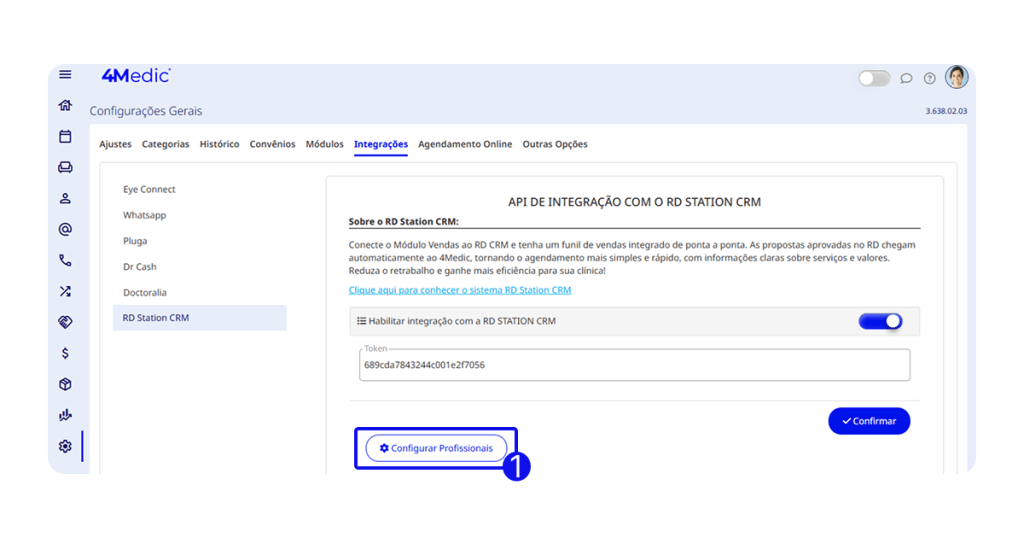Screen dimensions: 1024x538
Task: Select the Módulos tab
Action: click(325, 144)
